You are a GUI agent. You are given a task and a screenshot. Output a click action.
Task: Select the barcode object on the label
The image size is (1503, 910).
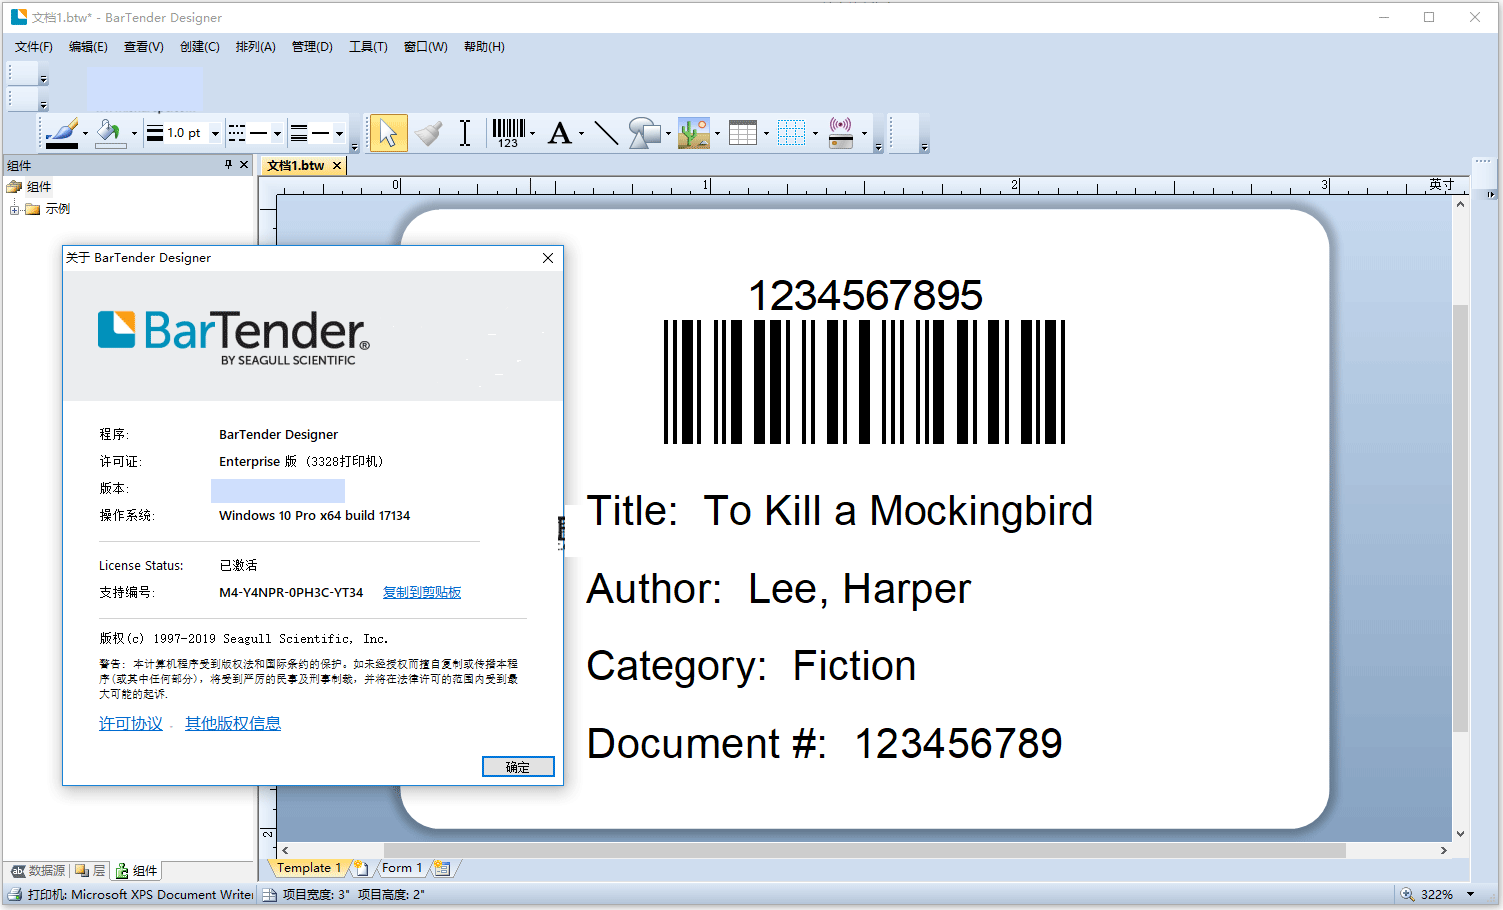865,361
